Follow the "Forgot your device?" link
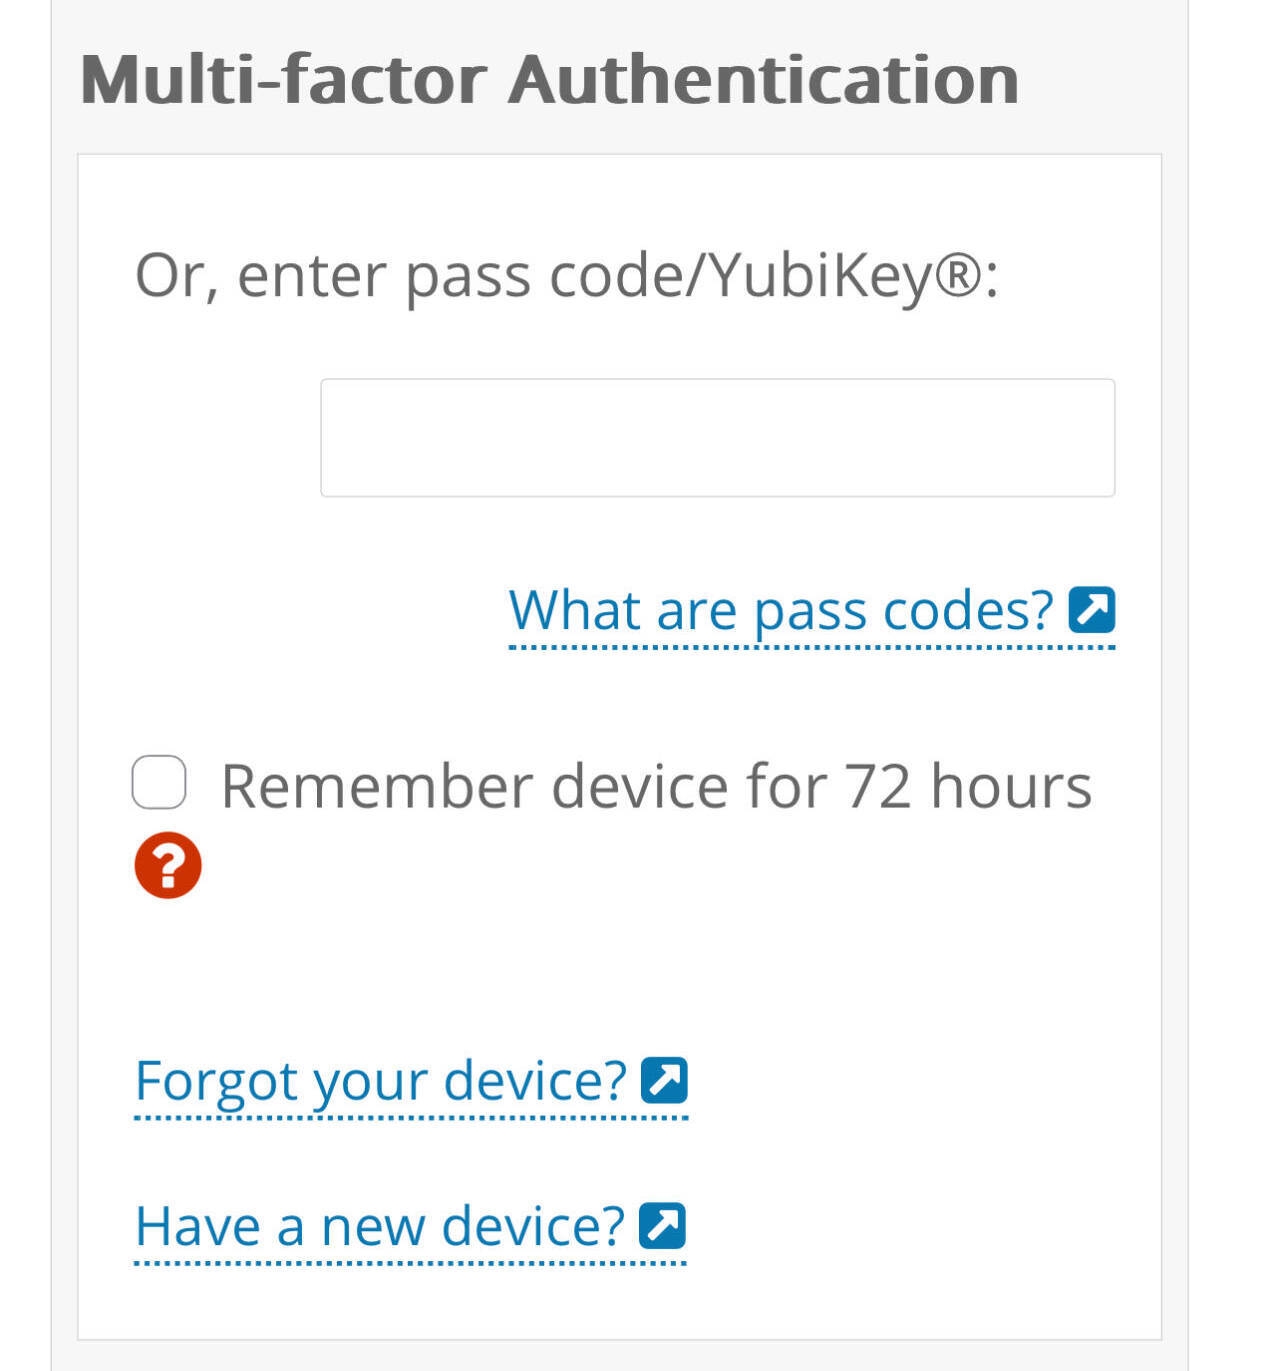This screenshot has width=1279, height=1371. 381,1080
